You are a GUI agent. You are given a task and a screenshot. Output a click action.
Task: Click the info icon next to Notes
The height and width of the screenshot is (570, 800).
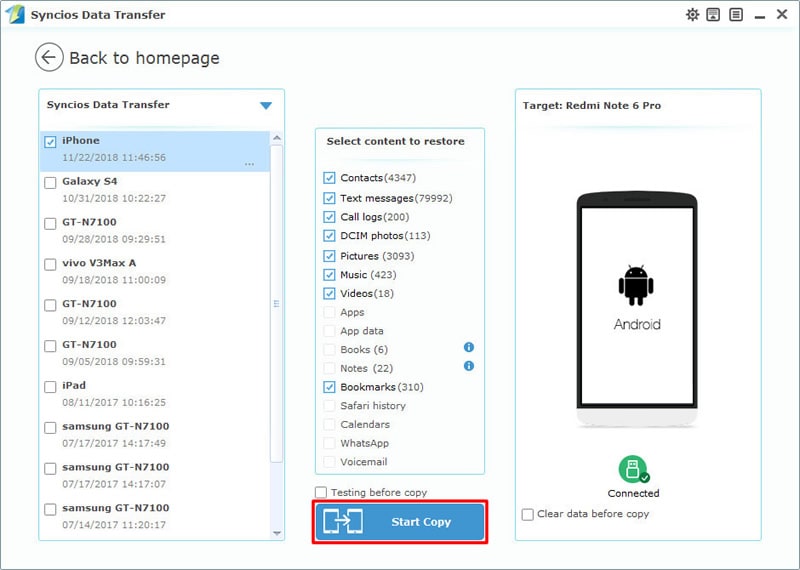coord(468,366)
